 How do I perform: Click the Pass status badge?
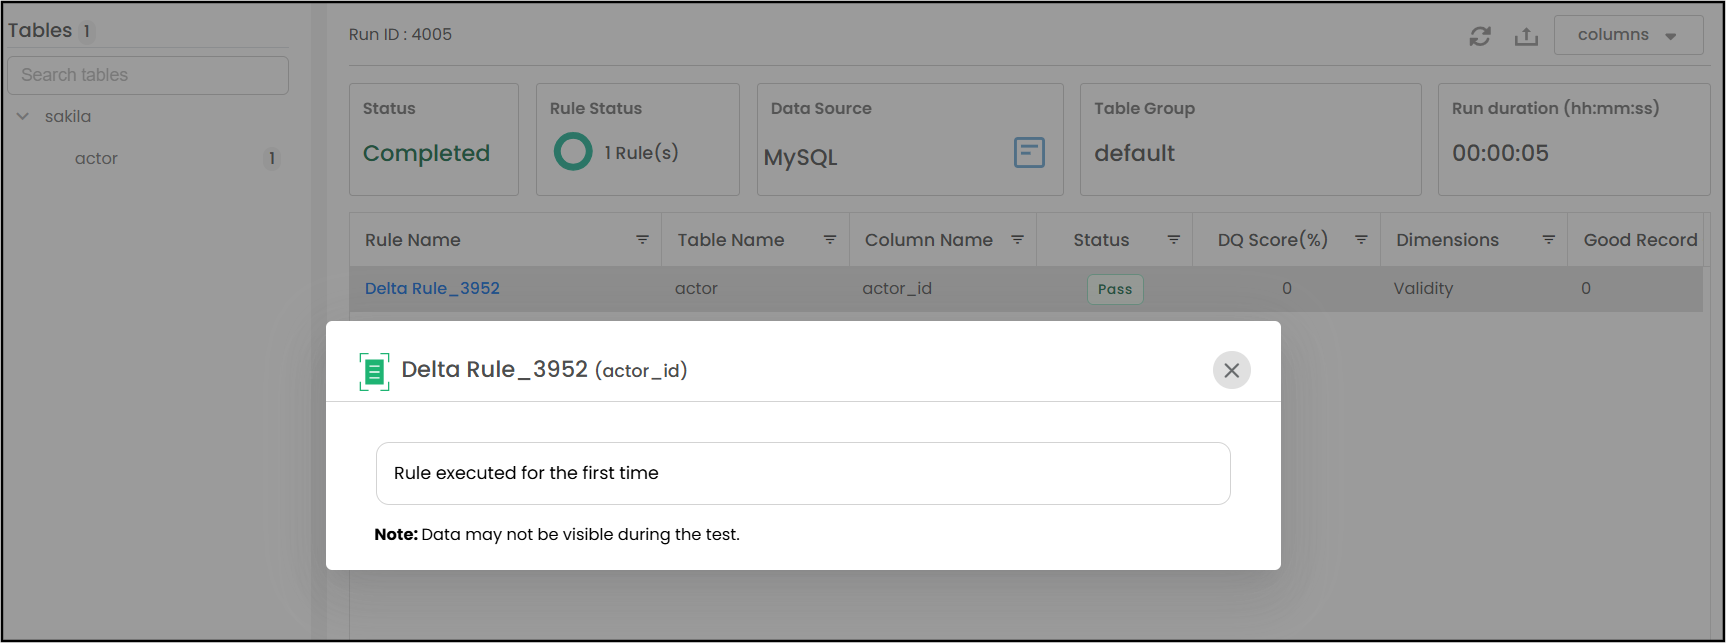1115,289
